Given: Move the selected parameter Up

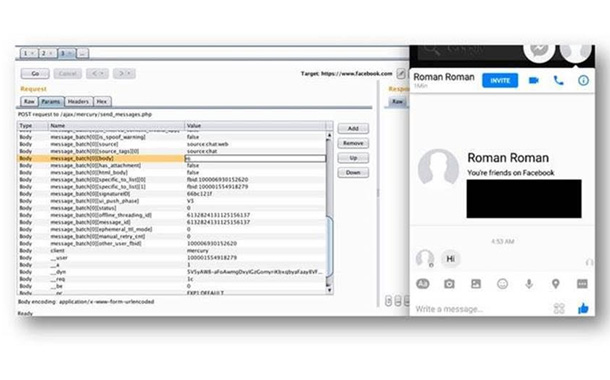Looking at the screenshot, I should [353, 158].
